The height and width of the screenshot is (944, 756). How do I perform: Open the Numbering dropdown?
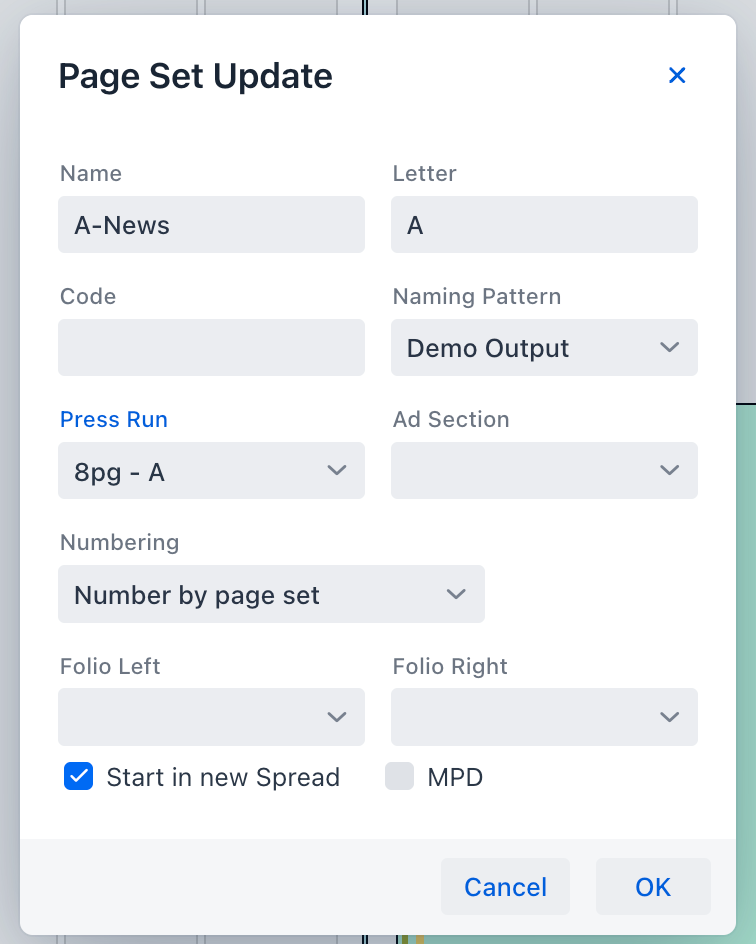(x=255, y=594)
